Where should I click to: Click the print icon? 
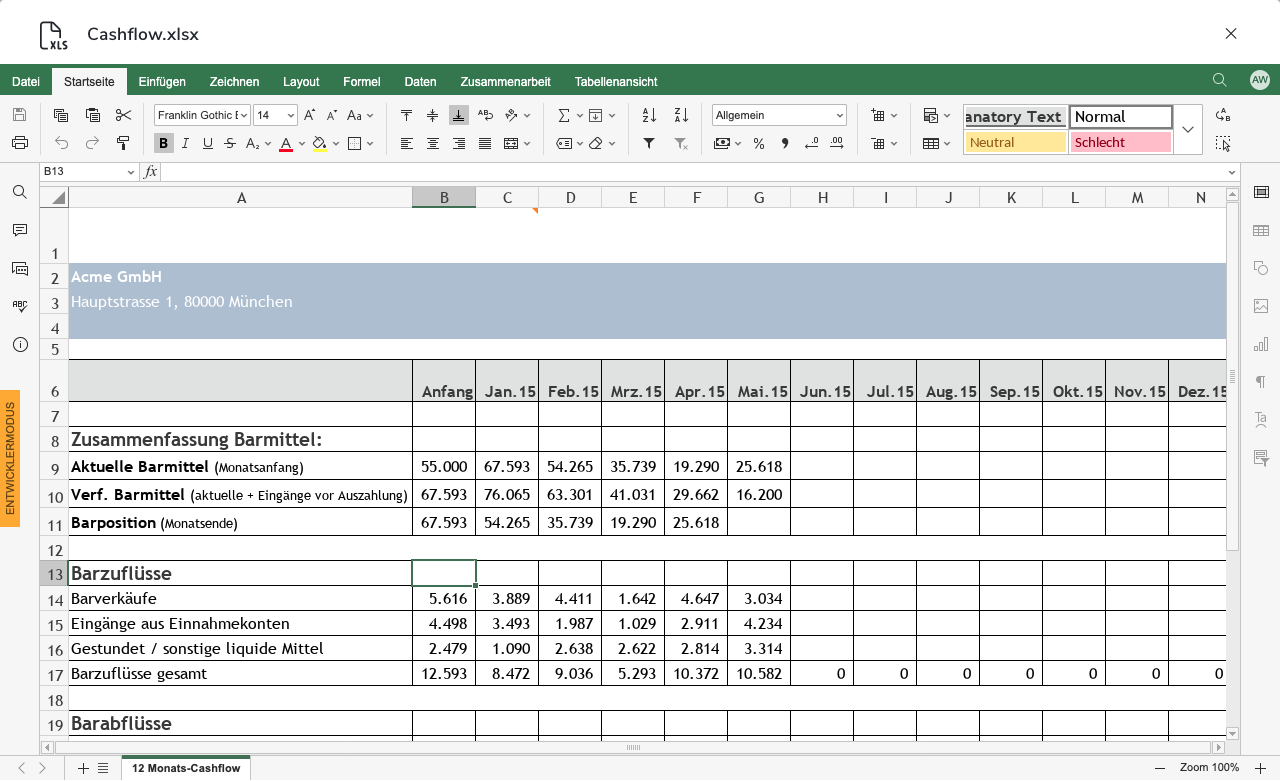[x=20, y=143]
